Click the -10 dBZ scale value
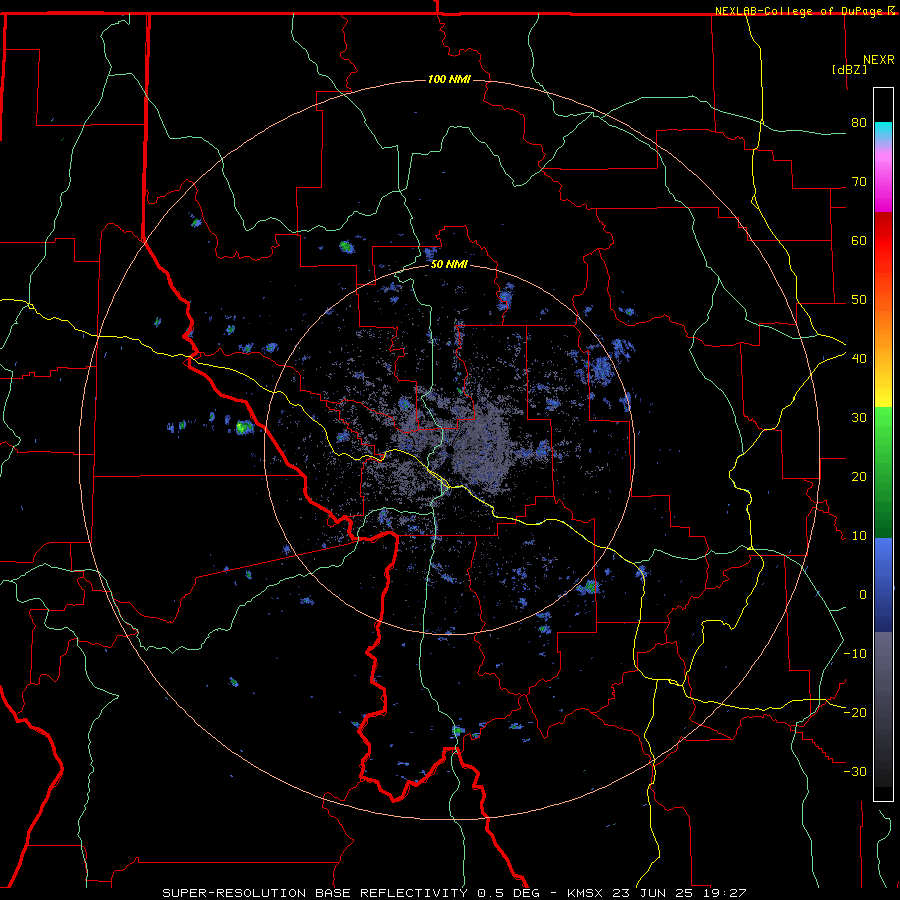900x900 pixels. tap(855, 654)
